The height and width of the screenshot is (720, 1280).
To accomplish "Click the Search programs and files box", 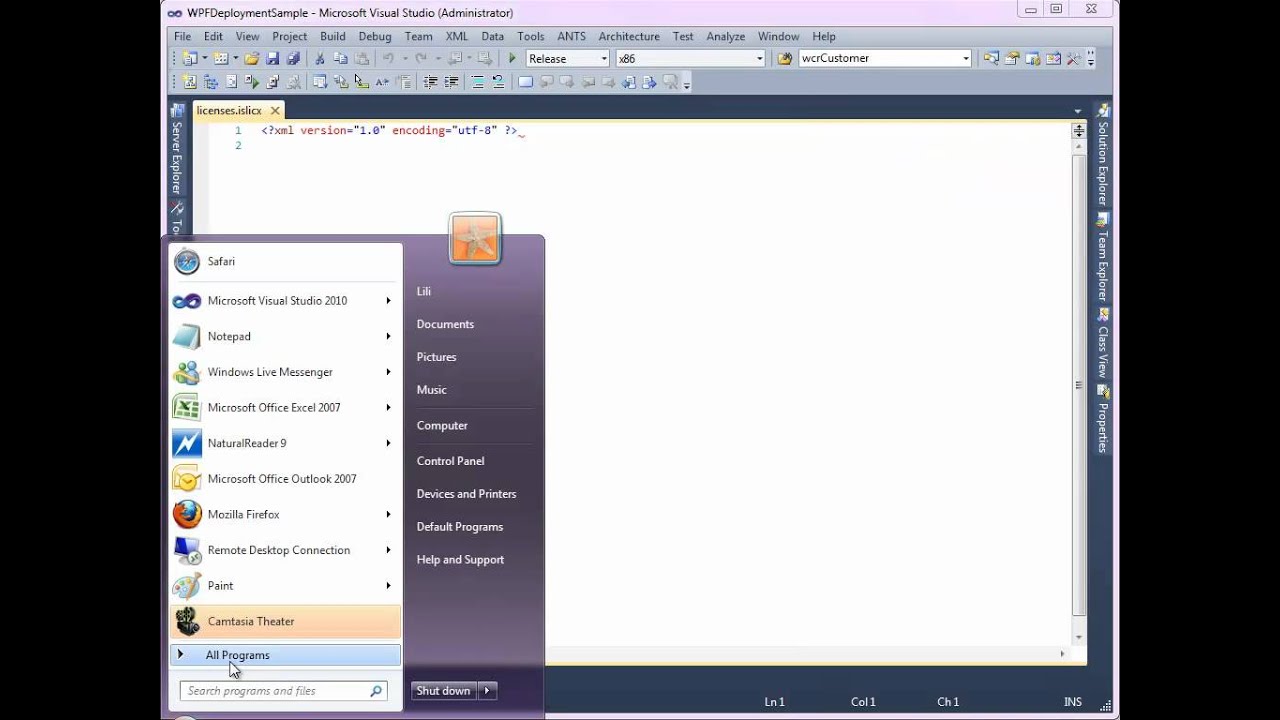I will pos(284,691).
